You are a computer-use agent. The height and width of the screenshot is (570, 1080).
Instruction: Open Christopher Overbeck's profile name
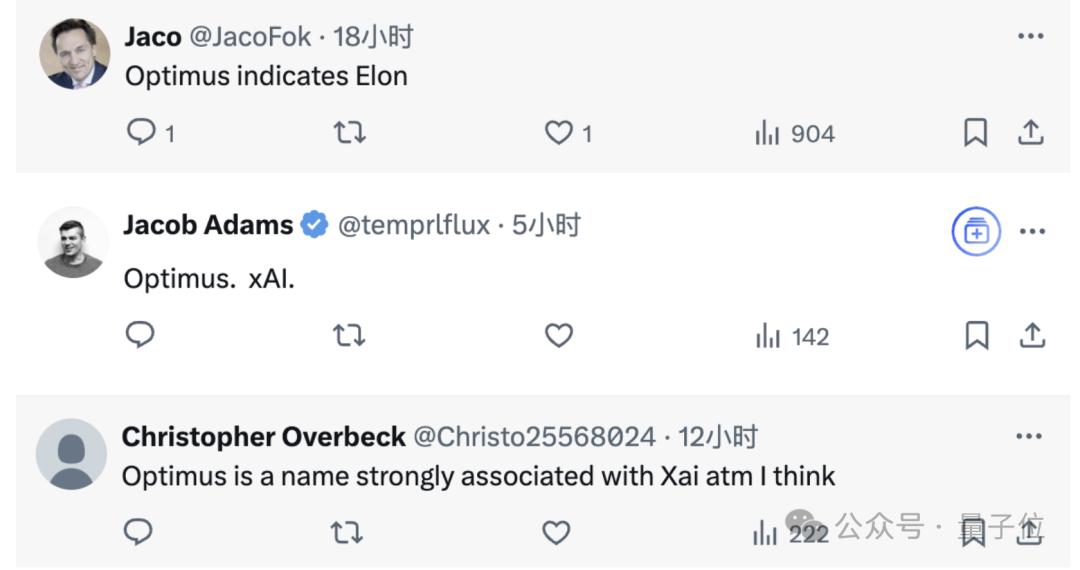[264, 437]
